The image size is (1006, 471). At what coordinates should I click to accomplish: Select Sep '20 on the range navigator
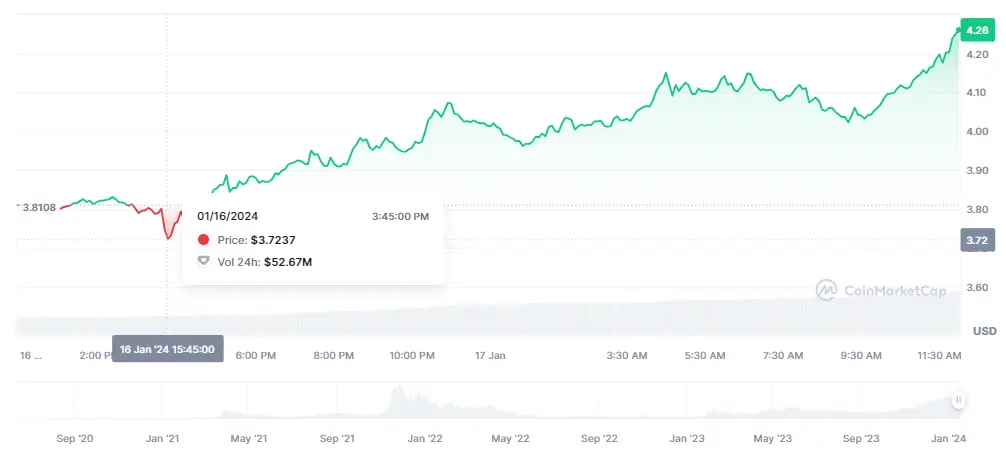pos(76,439)
